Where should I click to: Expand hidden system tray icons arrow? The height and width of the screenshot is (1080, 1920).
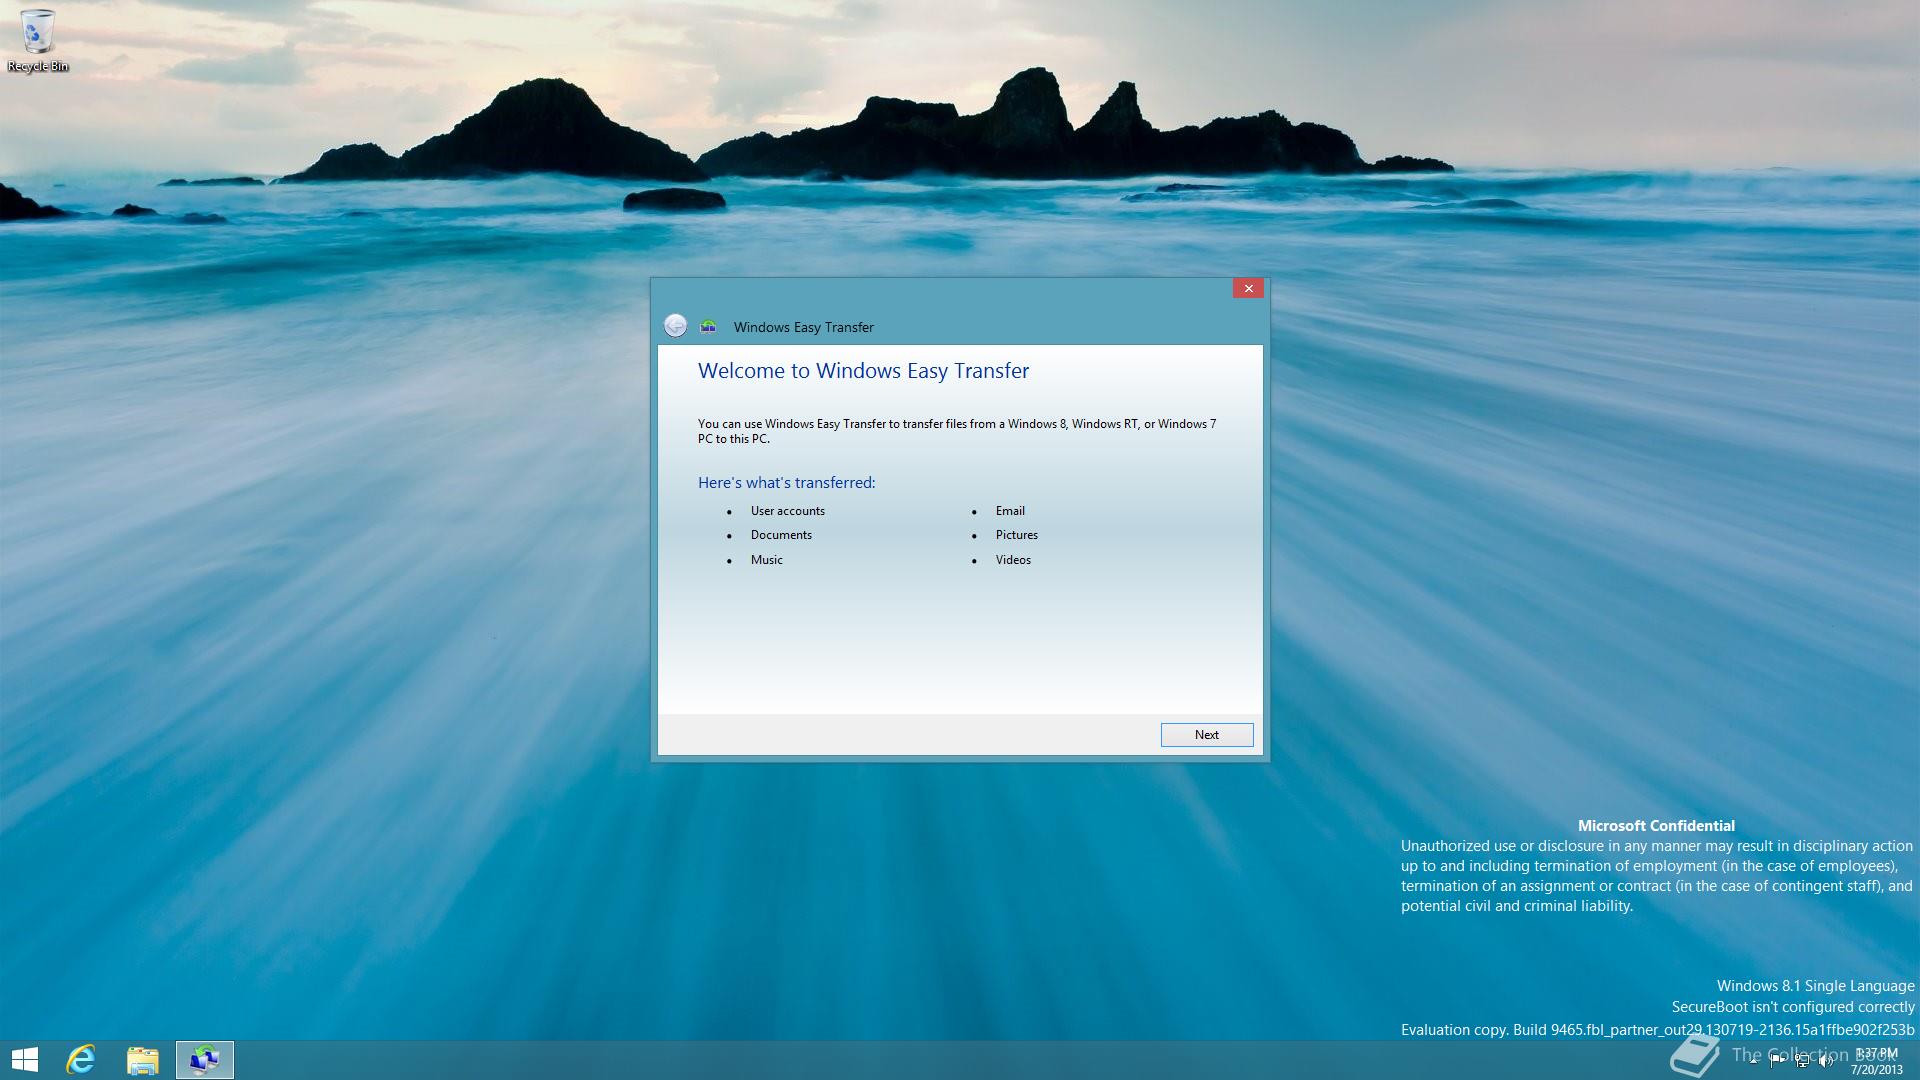click(x=1753, y=1061)
